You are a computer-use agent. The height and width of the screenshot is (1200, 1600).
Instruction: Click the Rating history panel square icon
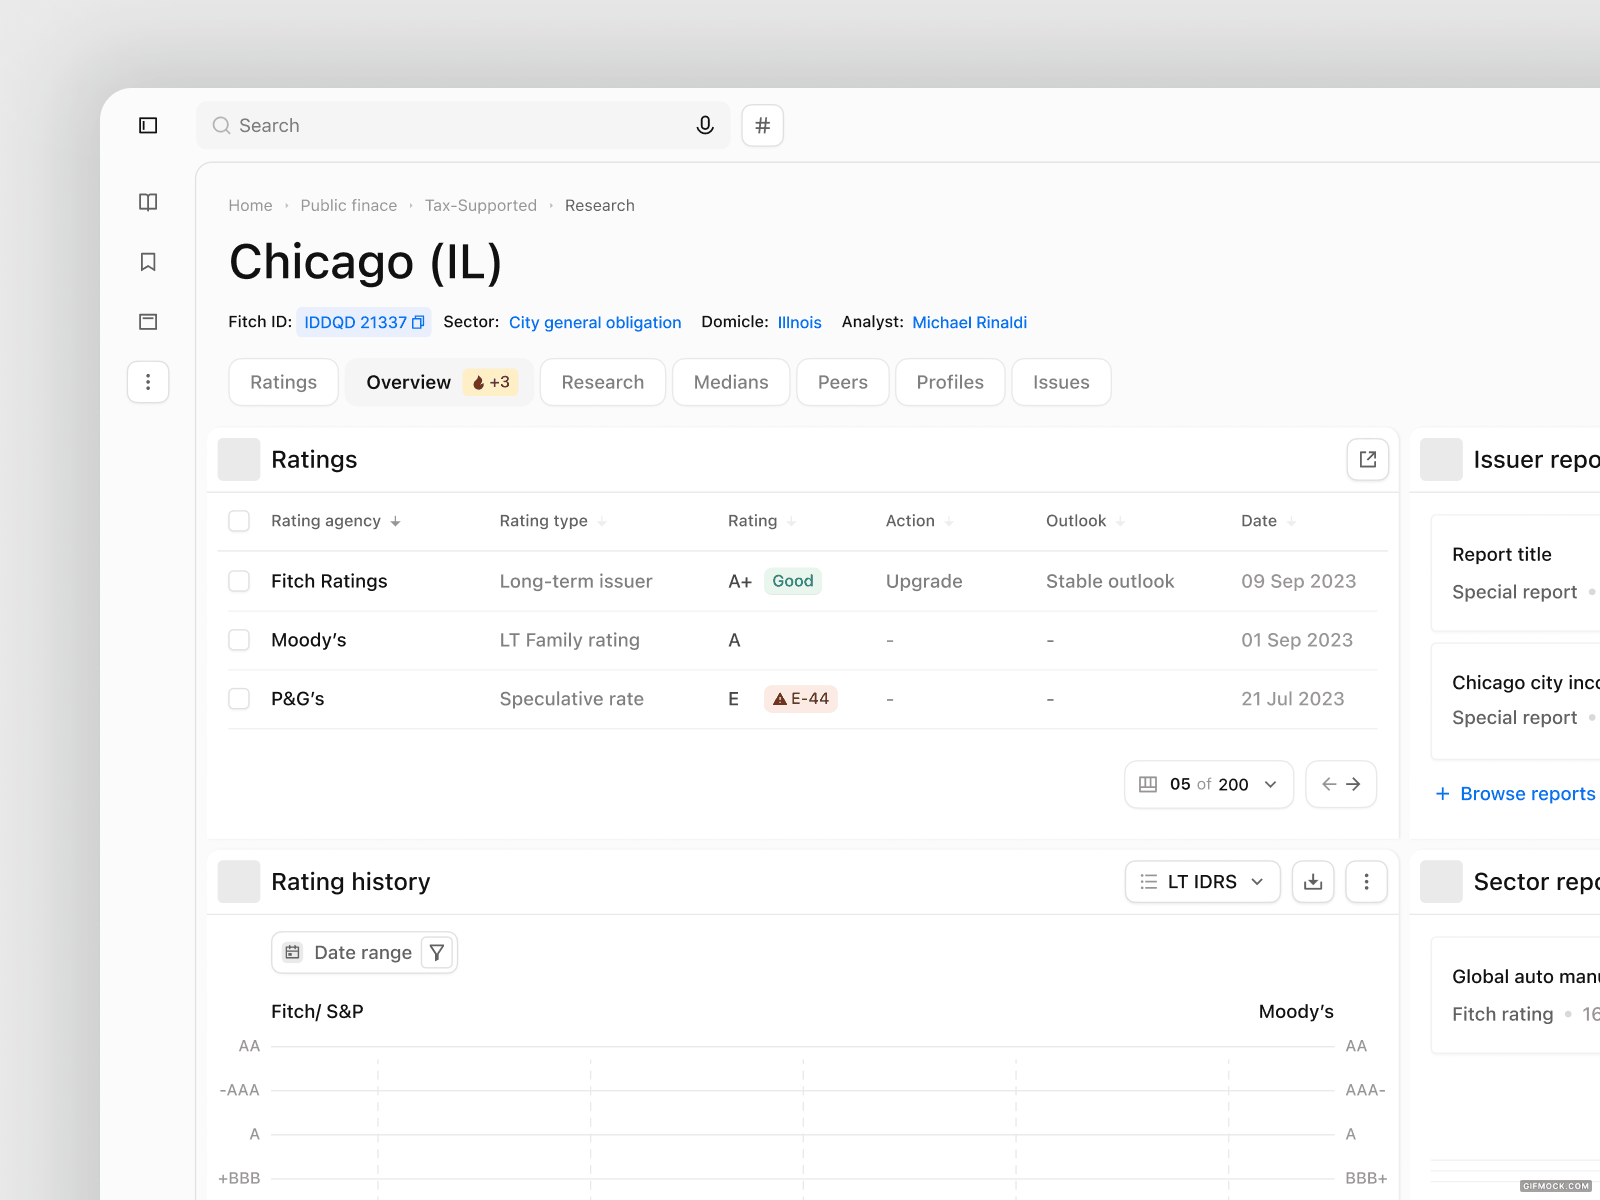point(239,882)
